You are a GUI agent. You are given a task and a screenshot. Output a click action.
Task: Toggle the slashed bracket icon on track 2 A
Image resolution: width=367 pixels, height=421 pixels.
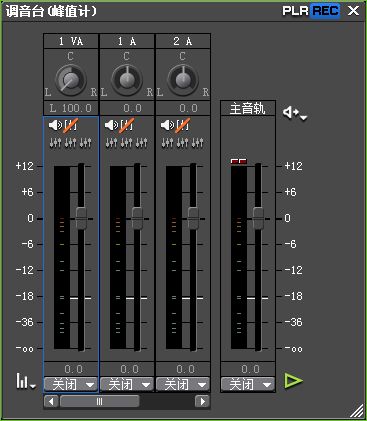click(183, 125)
